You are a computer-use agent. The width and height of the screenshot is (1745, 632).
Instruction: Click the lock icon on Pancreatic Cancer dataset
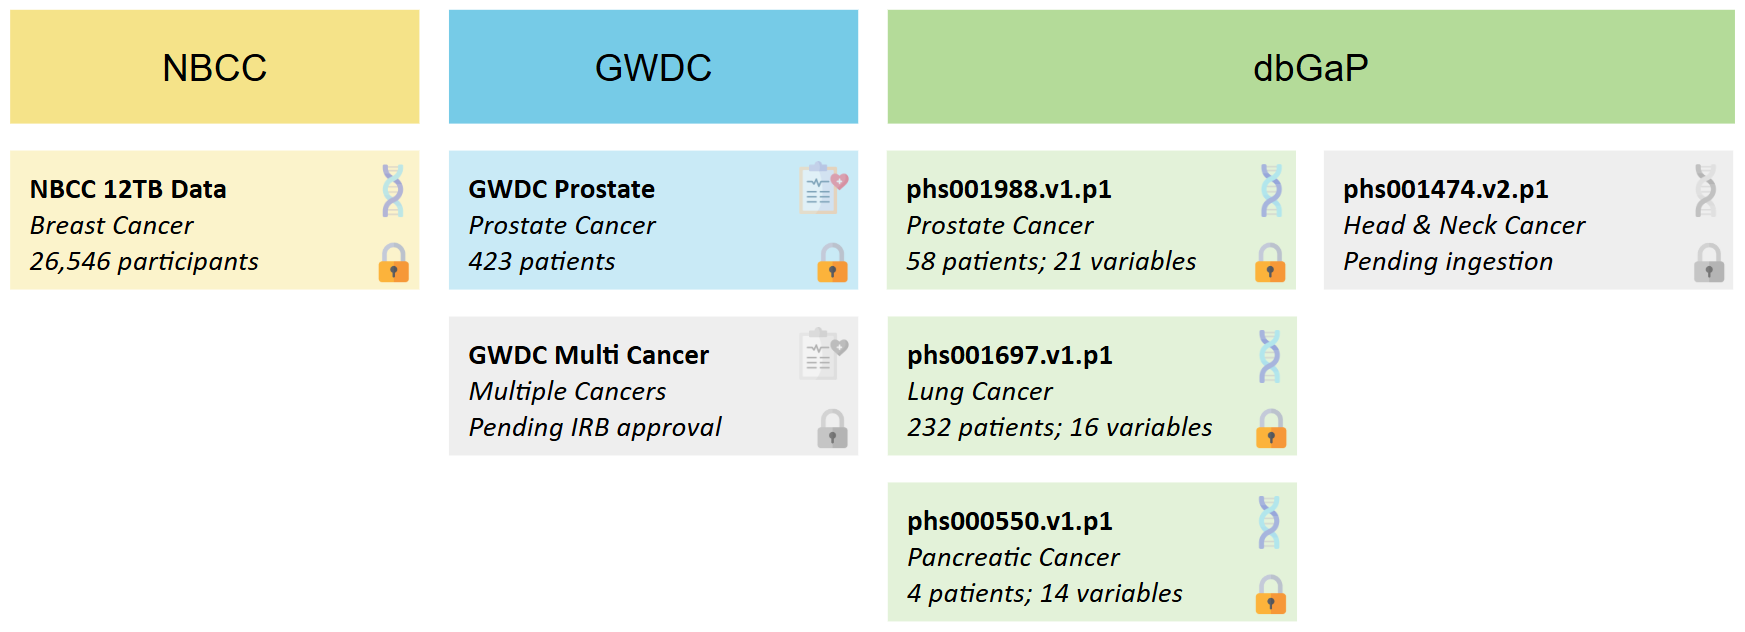(1271, 595)
